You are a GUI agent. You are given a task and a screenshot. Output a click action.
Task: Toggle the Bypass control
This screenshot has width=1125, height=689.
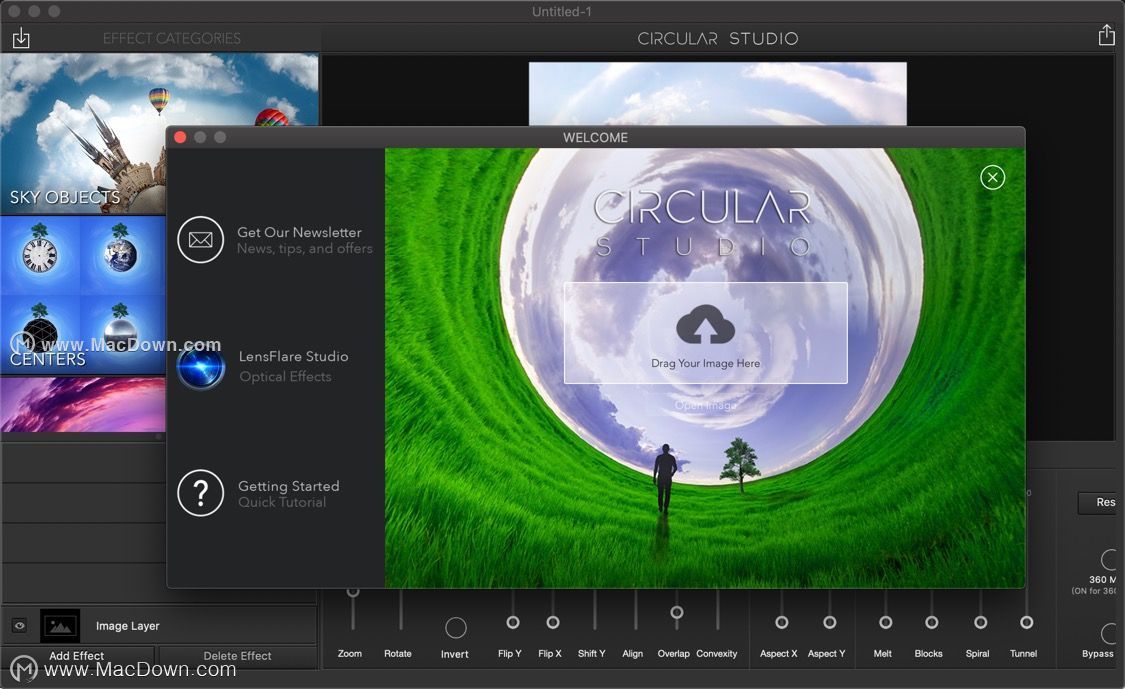tap(1109, 633)
